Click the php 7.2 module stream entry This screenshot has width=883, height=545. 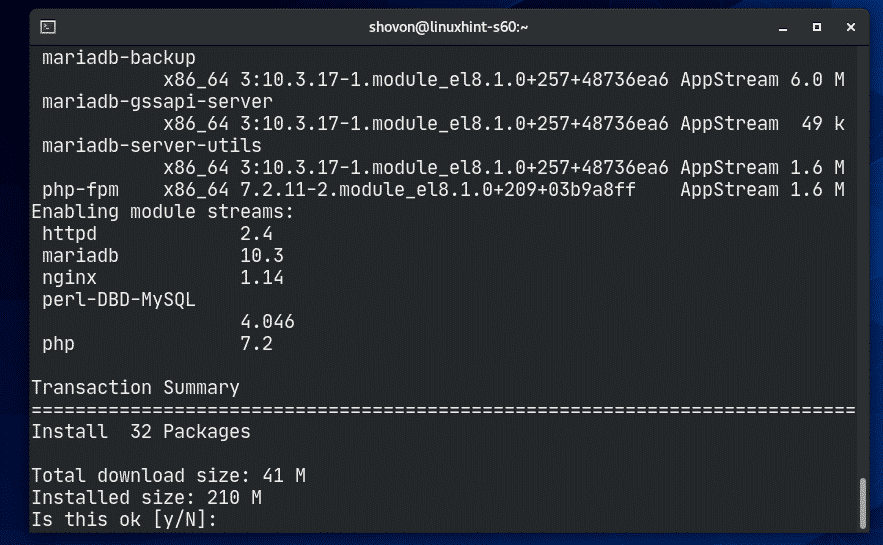[58, 343]
